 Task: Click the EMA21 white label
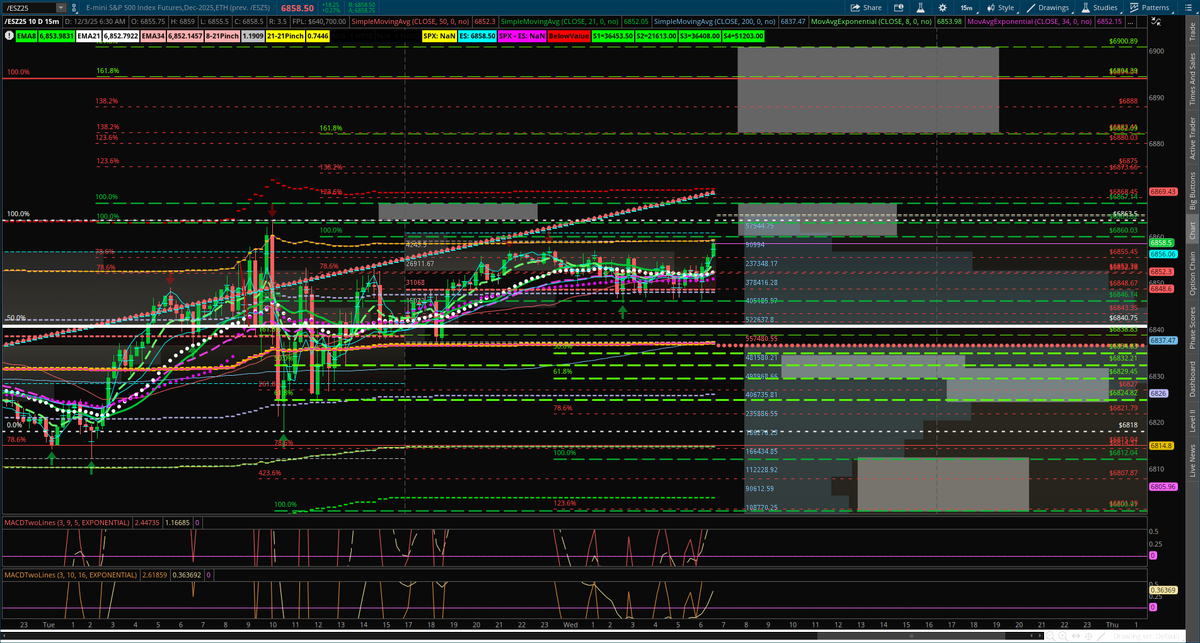[88, 35]
